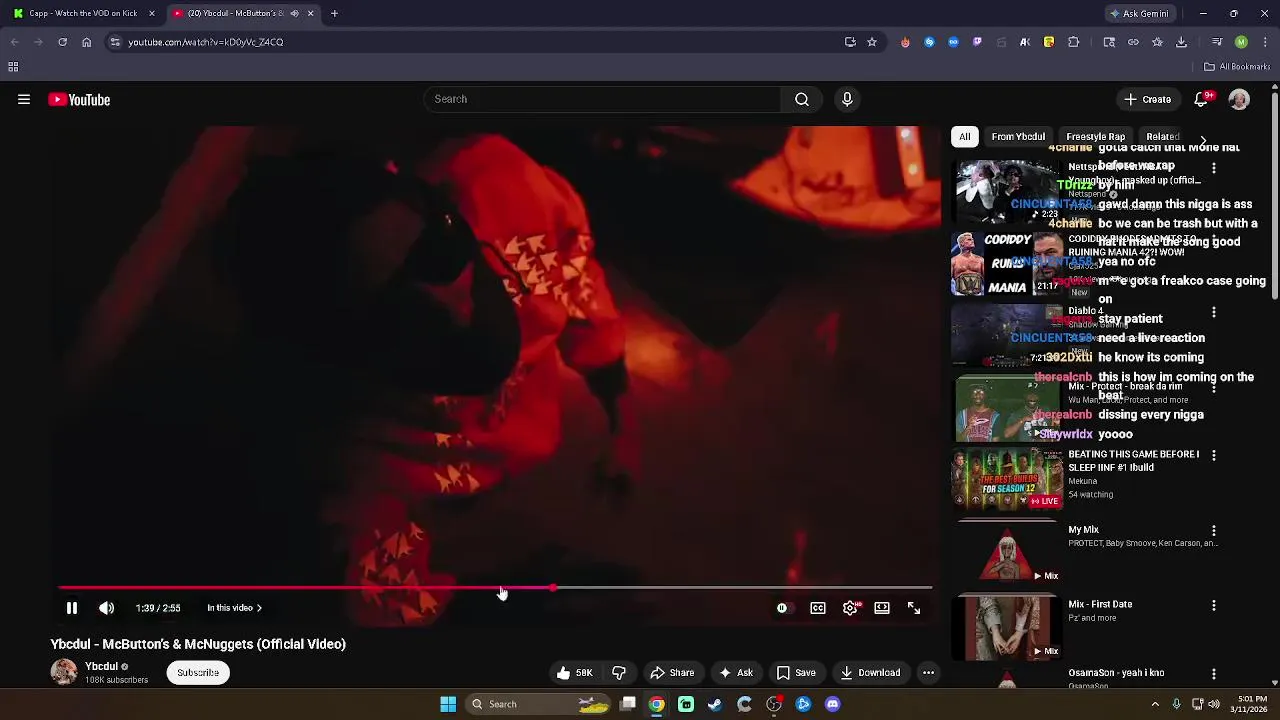Open the Chrome downloads icon
Viewport: 1280px width, 720px height.
point(1181,42)
